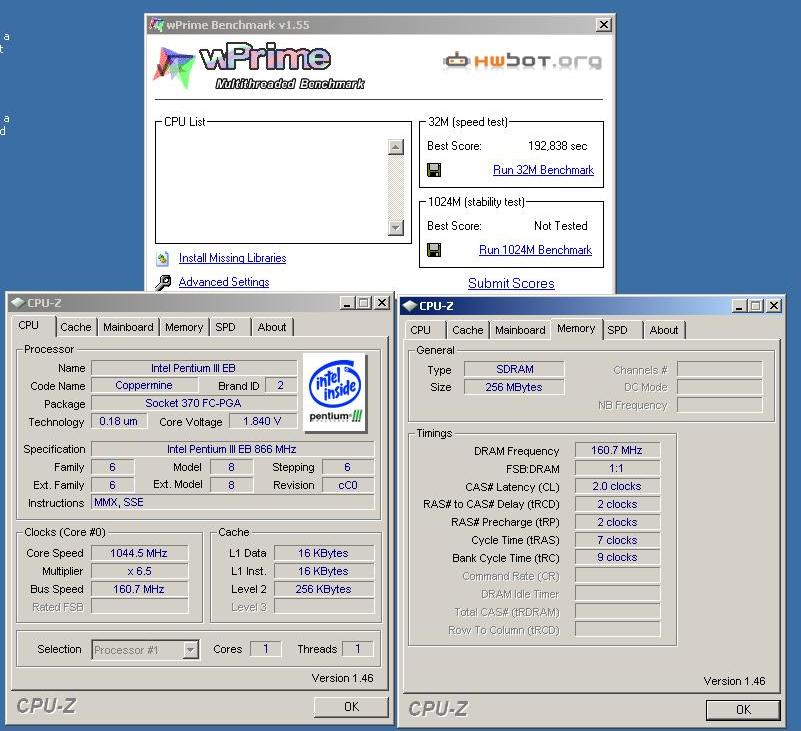Run the 32M Benchmark
The image size is (801, 731).
point(543,170)
